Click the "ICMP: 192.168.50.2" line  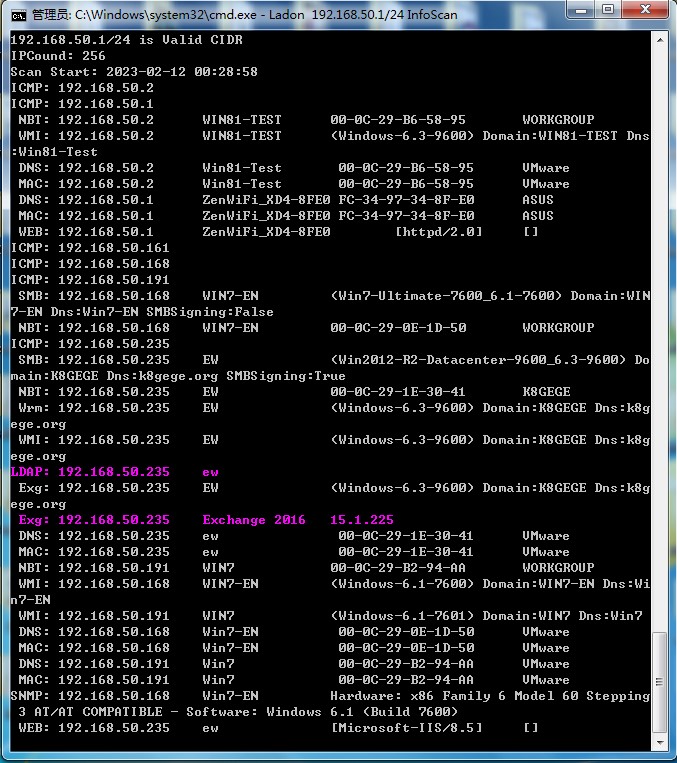tap(82, 88)
